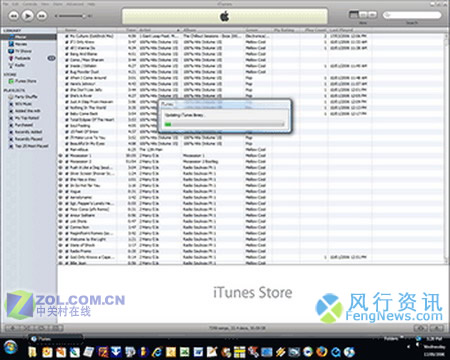The height and width of the screenshot is (360, 450).
Task: Launch Firefox from the taskbar
Action: click(322, 352)
